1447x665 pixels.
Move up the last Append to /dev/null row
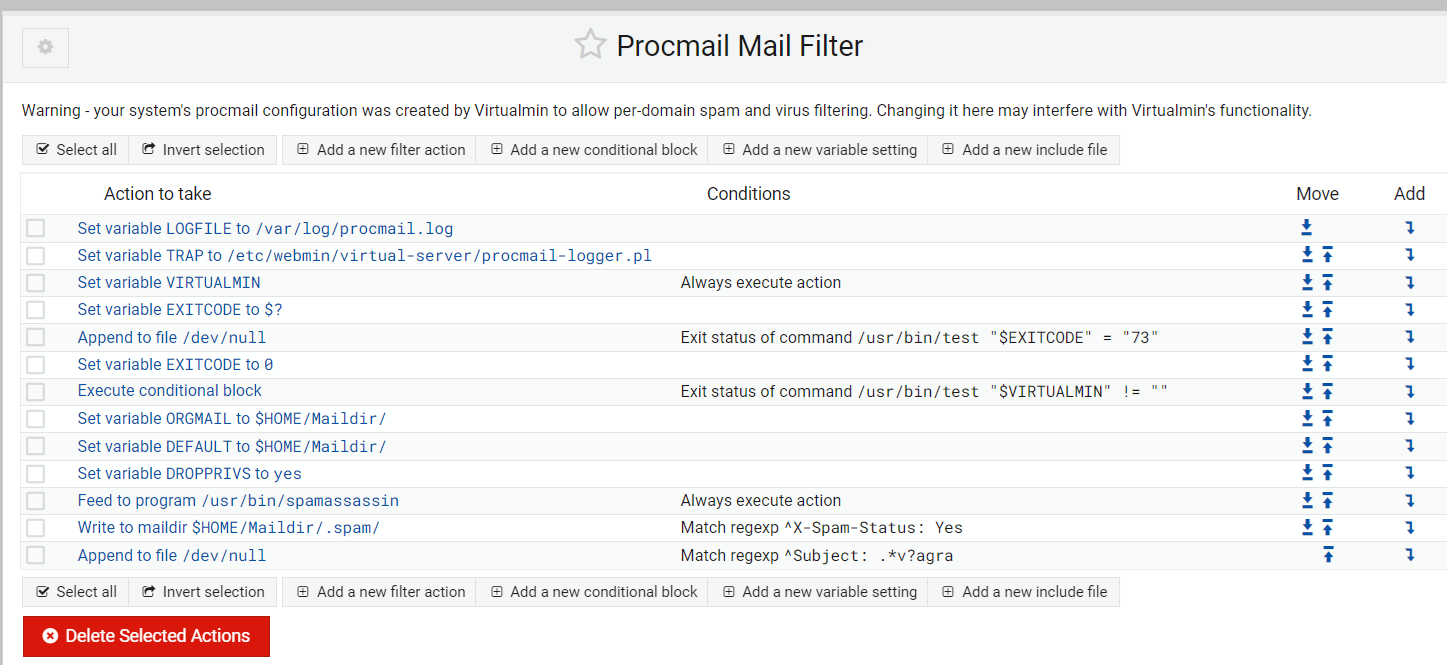(x=1328, y=555)
